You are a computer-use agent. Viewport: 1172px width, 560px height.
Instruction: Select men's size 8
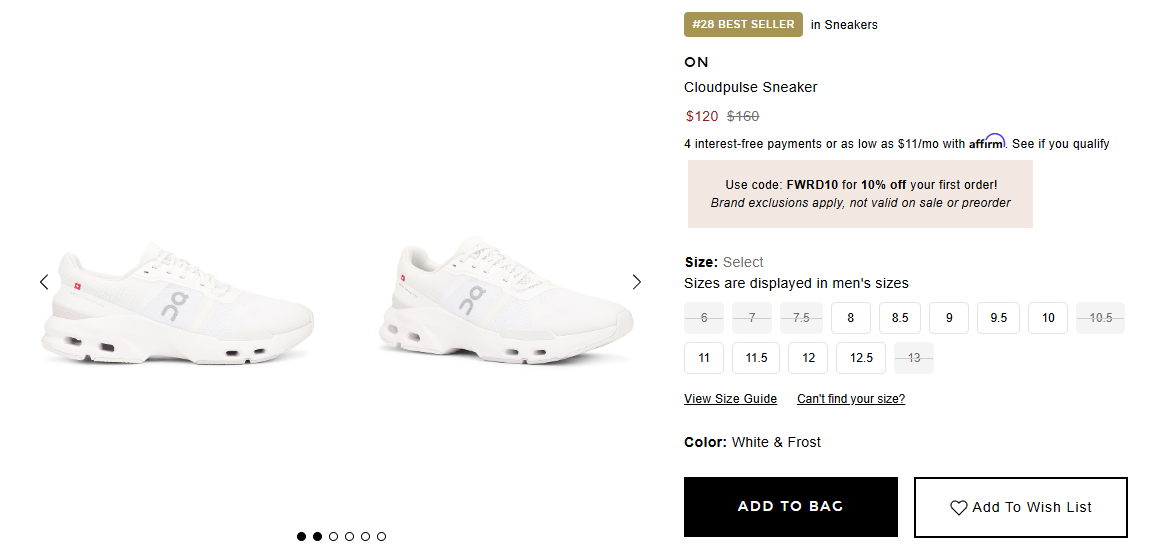(x=851, y=318)
